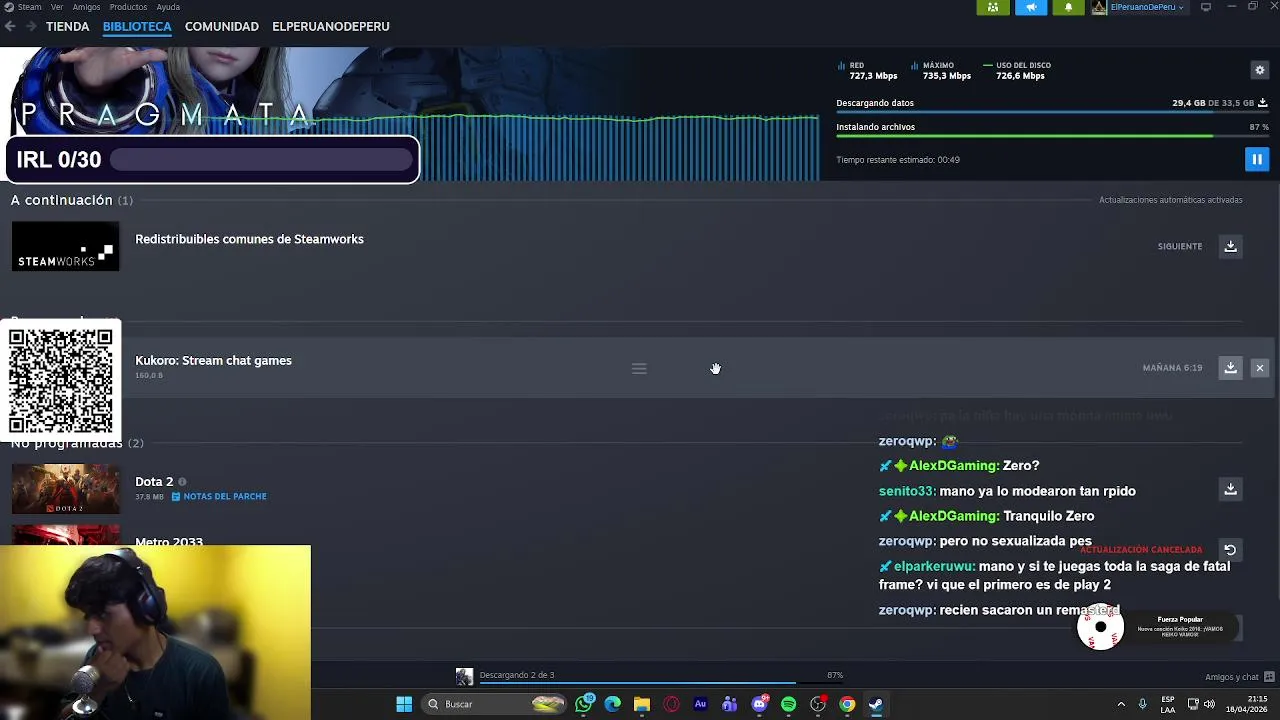Open the system tray volume control
The width and height of the screenshot is (1280, 720).
[1209, 704]
